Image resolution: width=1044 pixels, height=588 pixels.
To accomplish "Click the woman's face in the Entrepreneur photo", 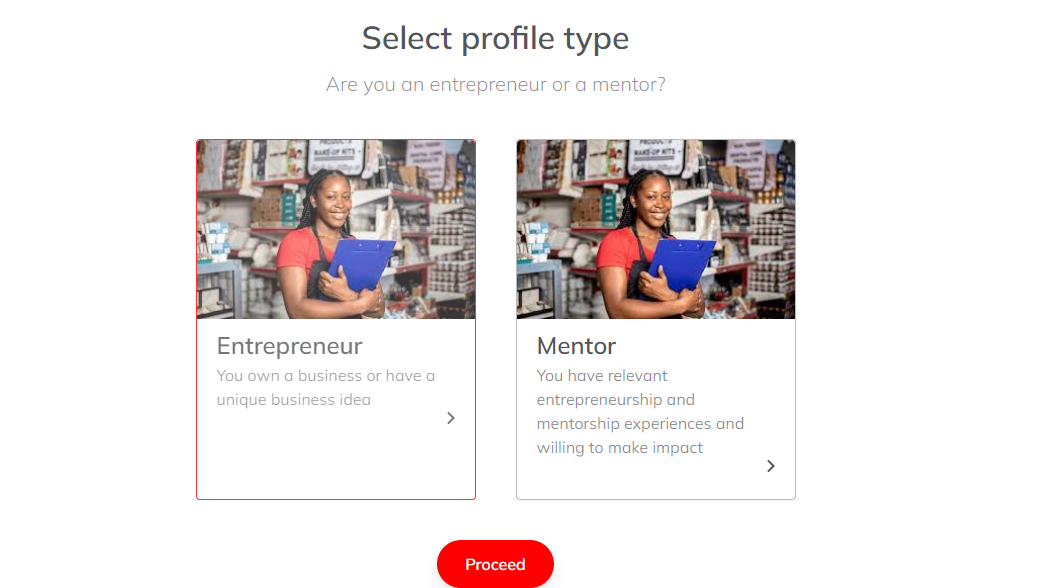I will click(x=334, y=196).
